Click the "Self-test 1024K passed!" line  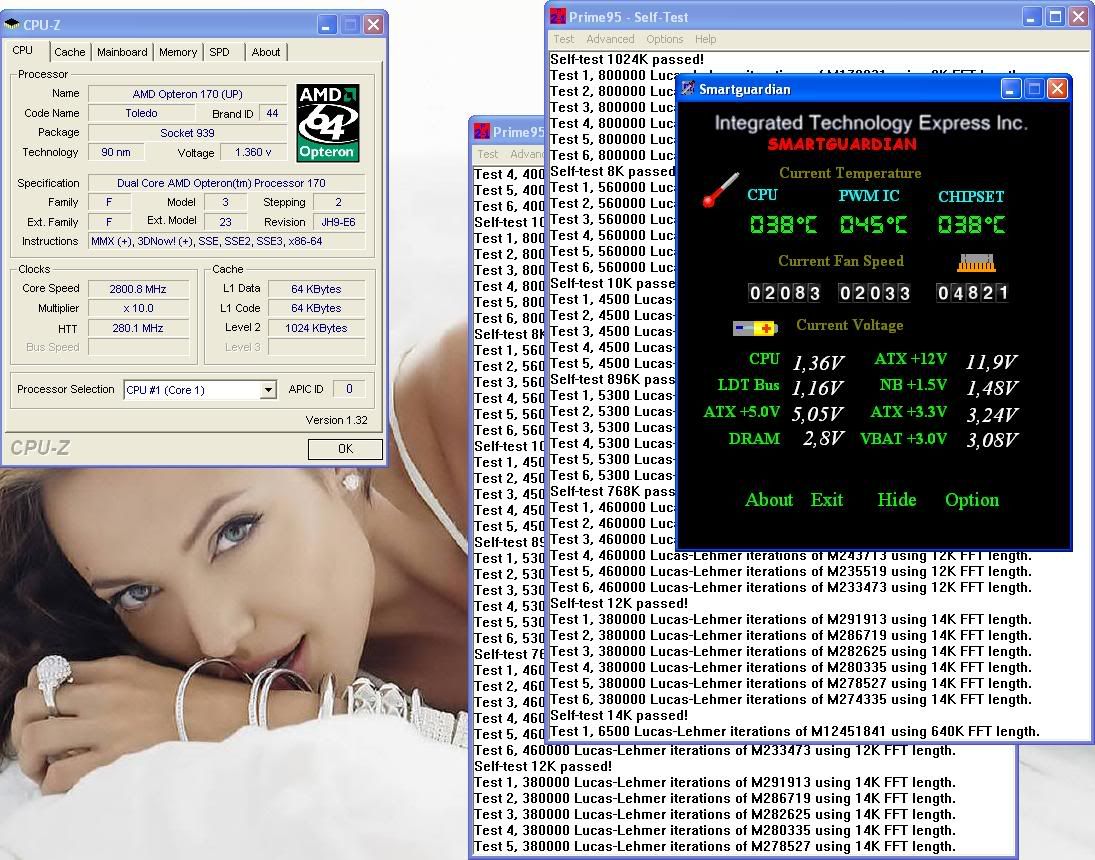coord(627,59)
